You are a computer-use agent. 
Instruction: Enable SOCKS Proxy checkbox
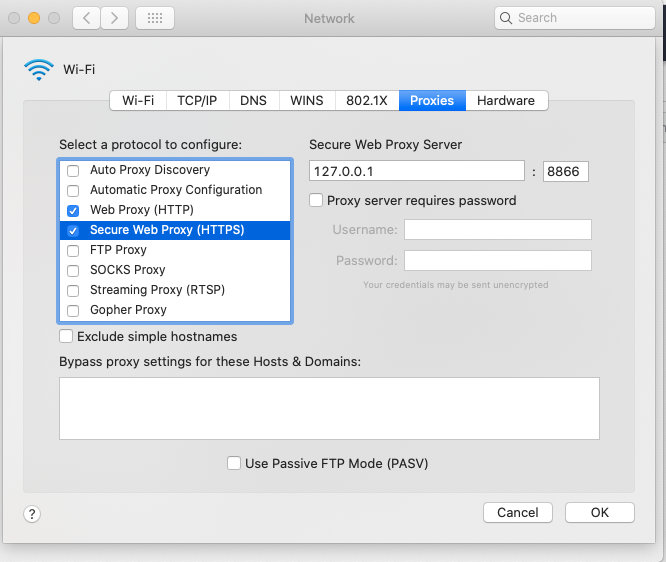click(x=73, y=270)
